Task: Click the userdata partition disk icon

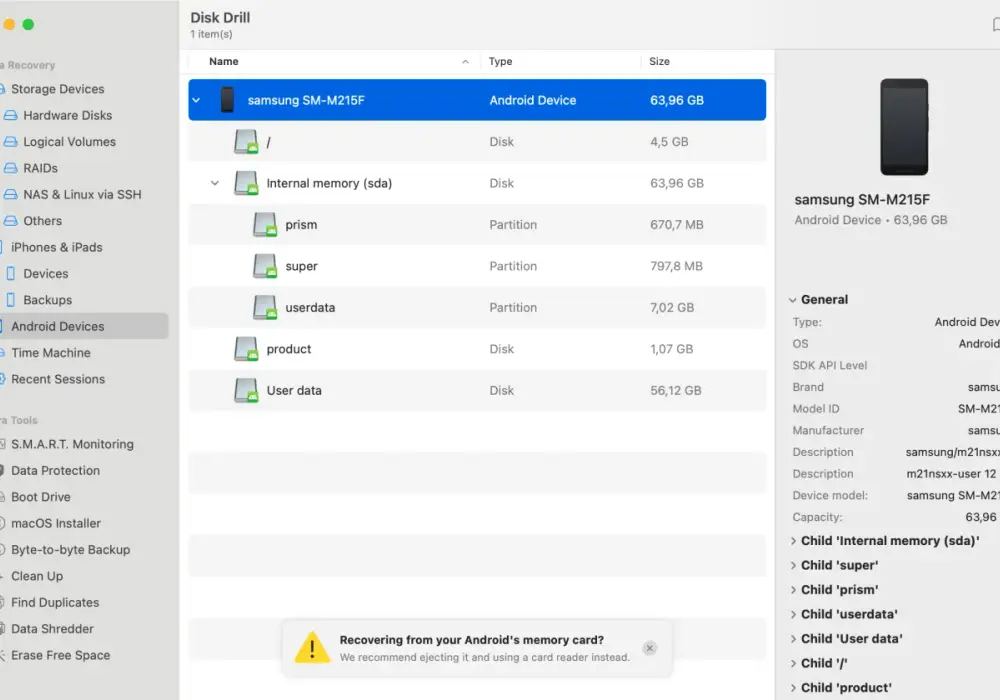Action: tap(265, 307)
